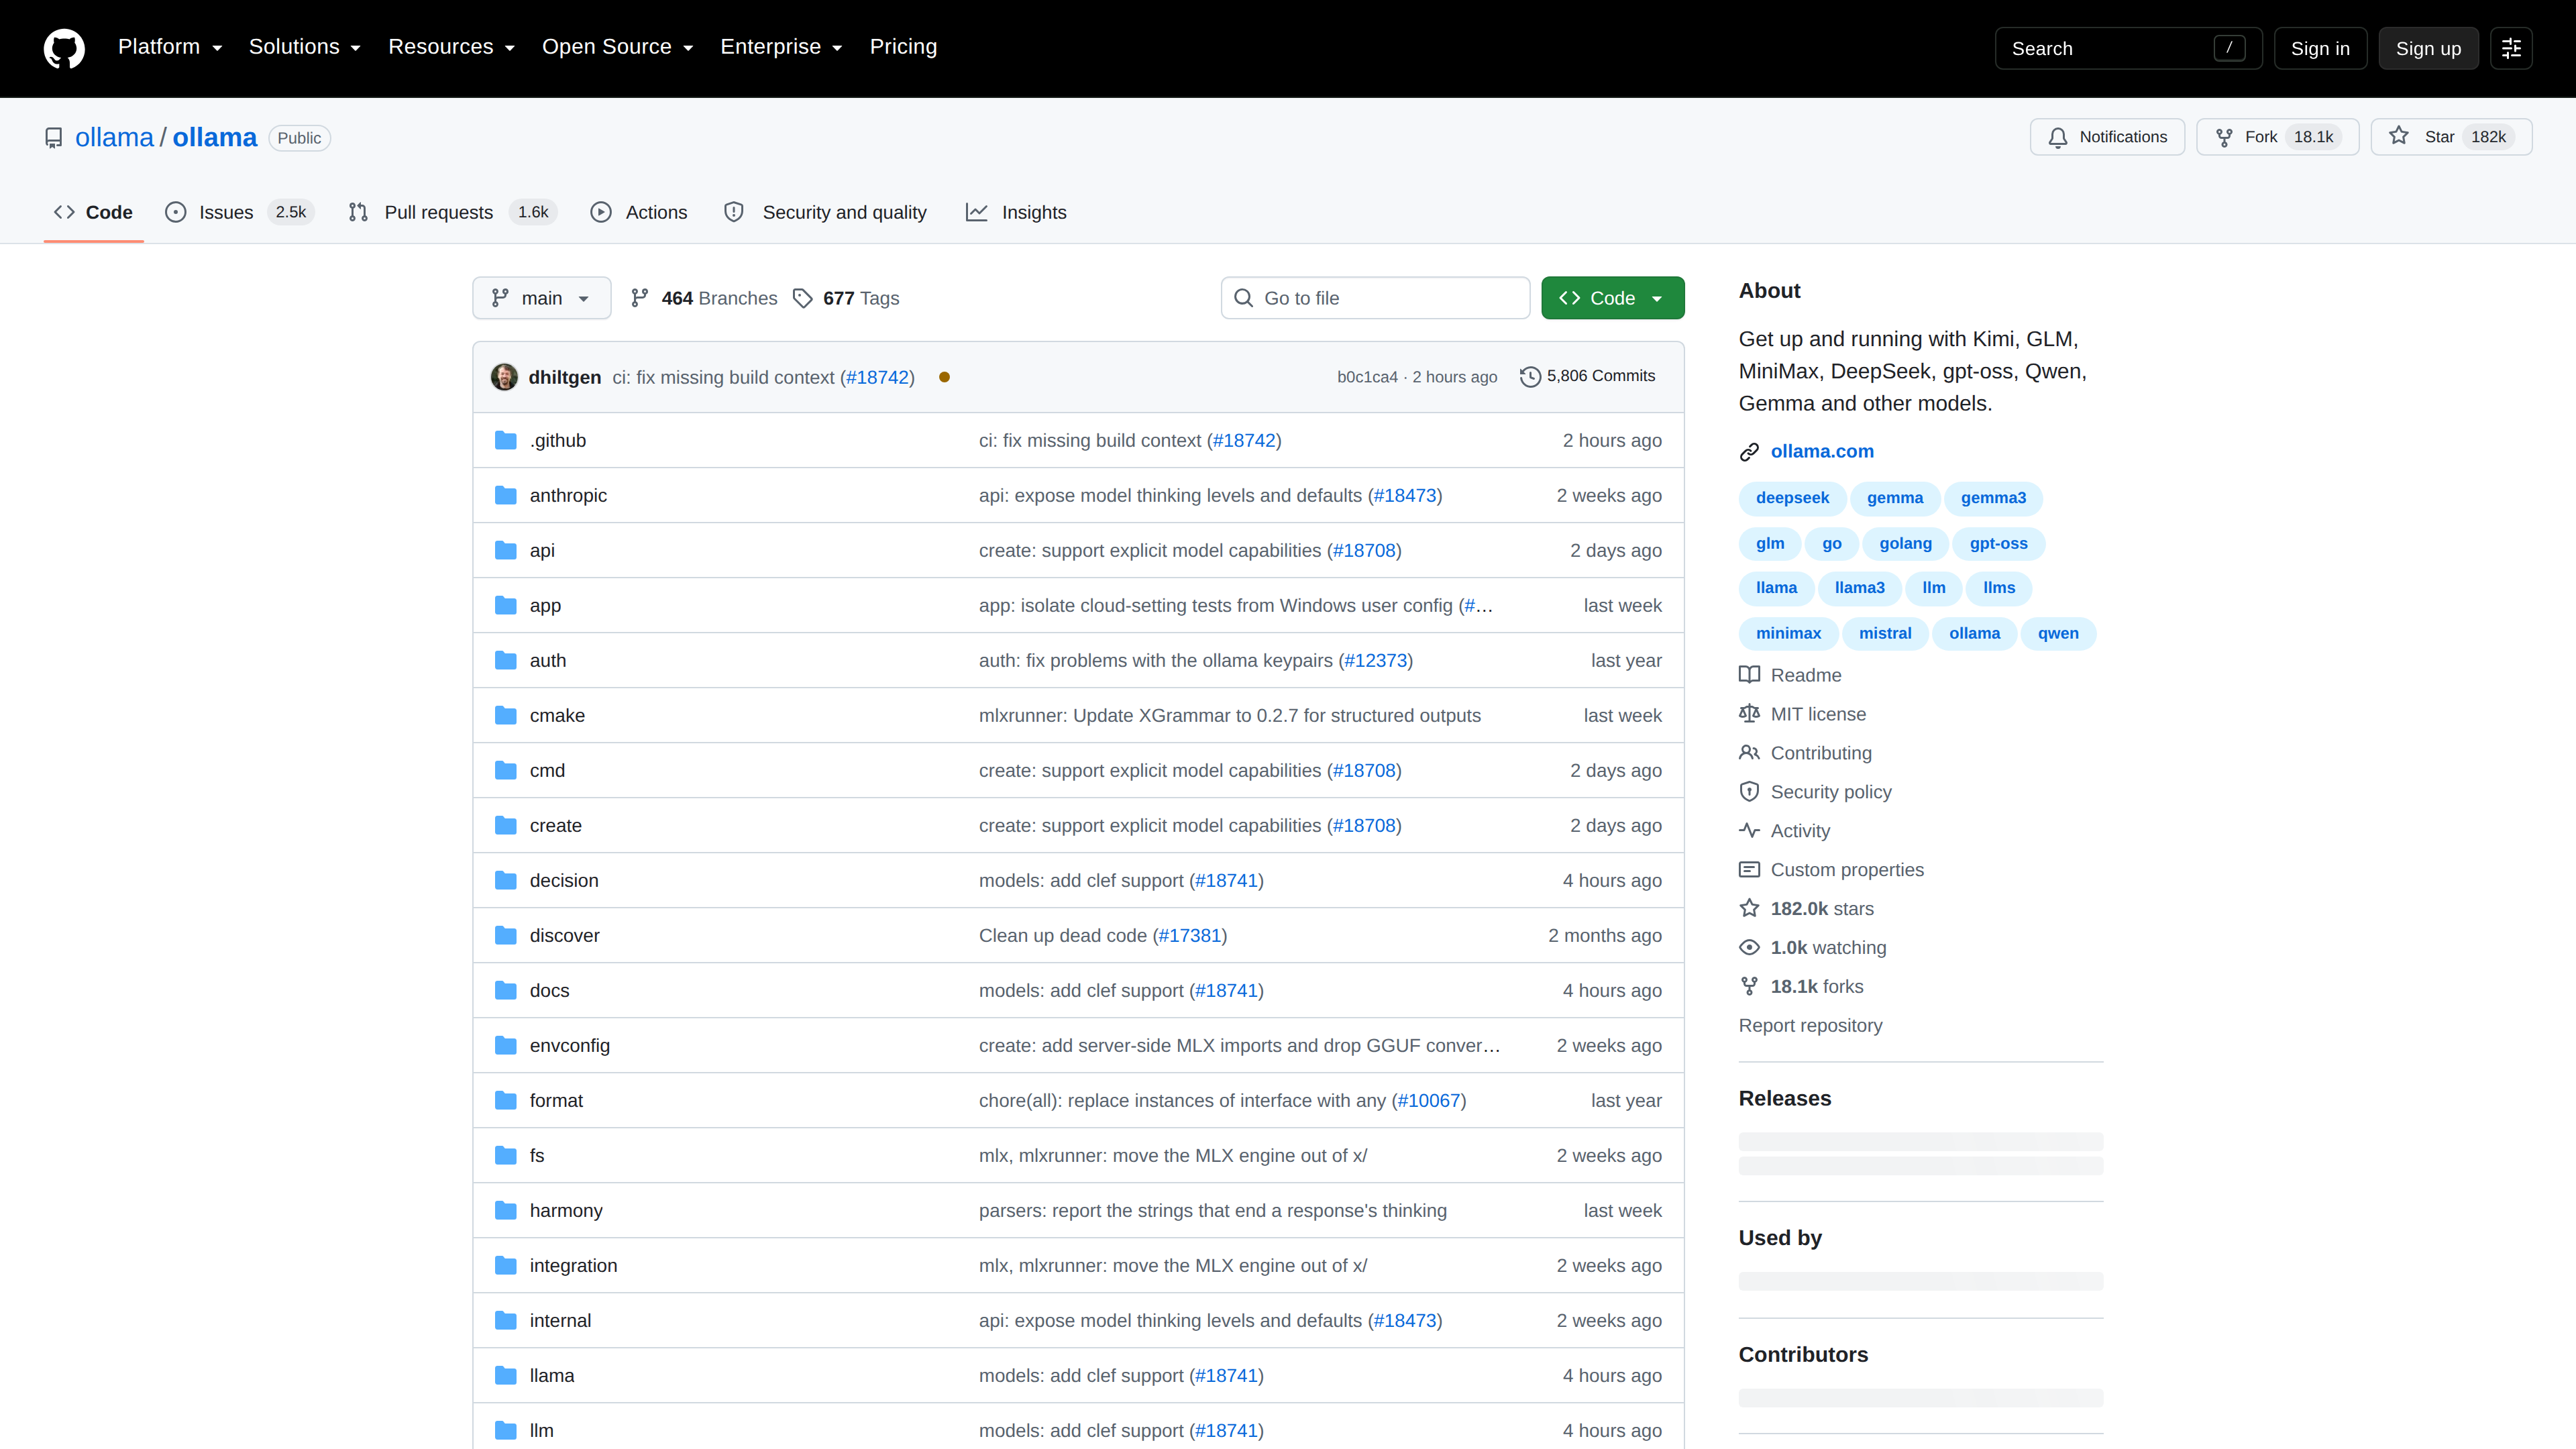The width and height of the screenshot is (2576, 1449).
Task: Click dhiltgen's avatar in latest commit
Action: [504, 377]
